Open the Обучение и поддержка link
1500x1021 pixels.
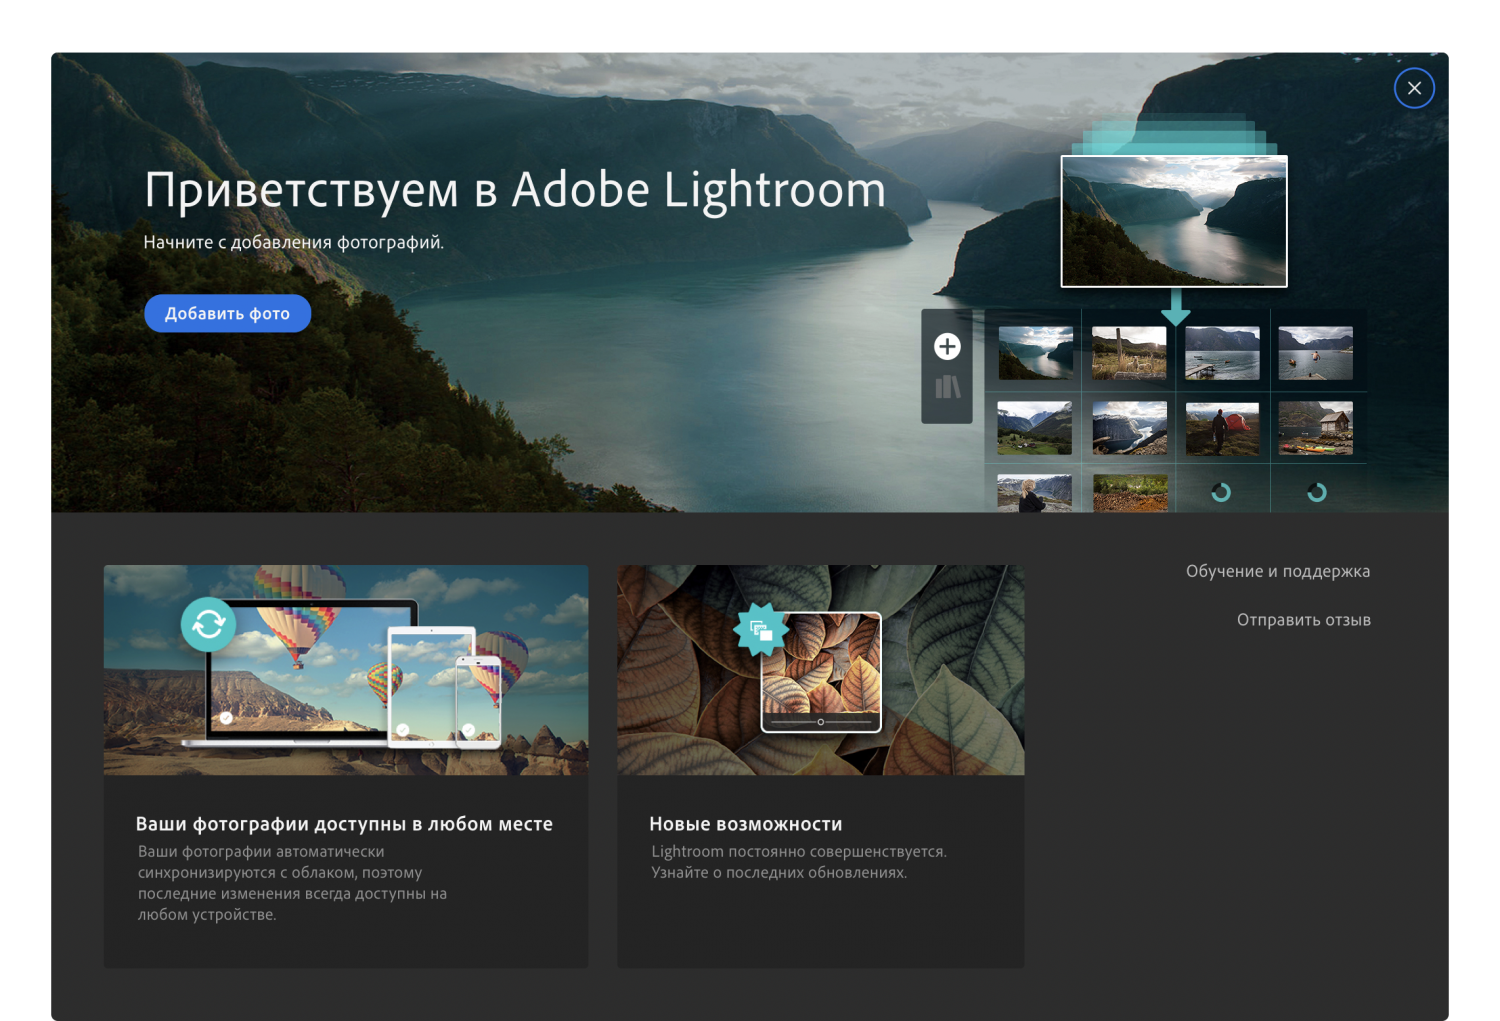(x=1278, y=571)
